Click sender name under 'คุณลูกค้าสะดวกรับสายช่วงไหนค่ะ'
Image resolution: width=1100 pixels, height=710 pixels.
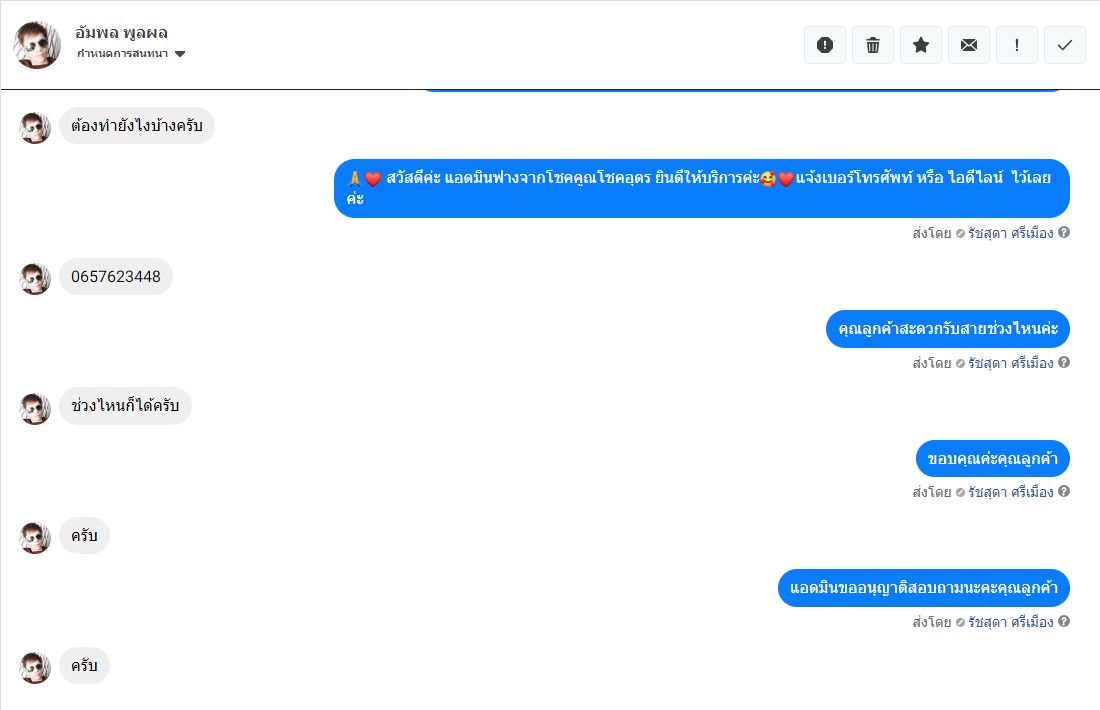(1010, 363)
